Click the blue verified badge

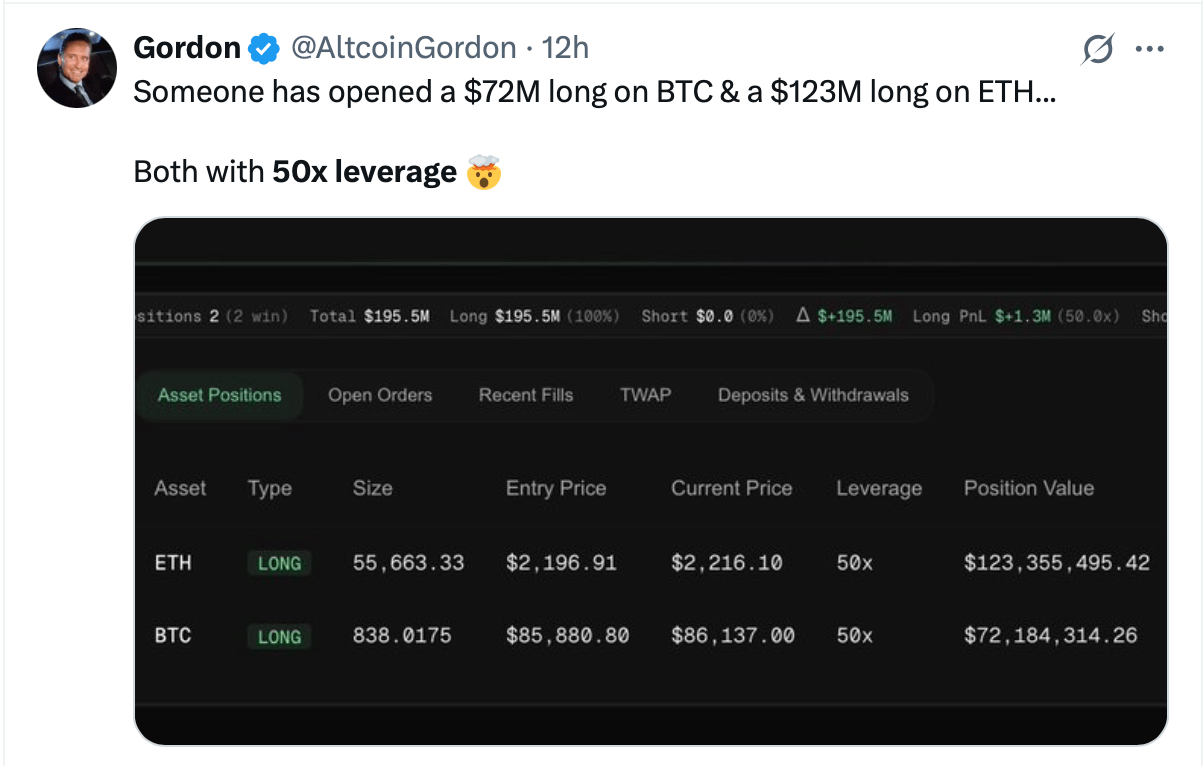pos(263,47)
